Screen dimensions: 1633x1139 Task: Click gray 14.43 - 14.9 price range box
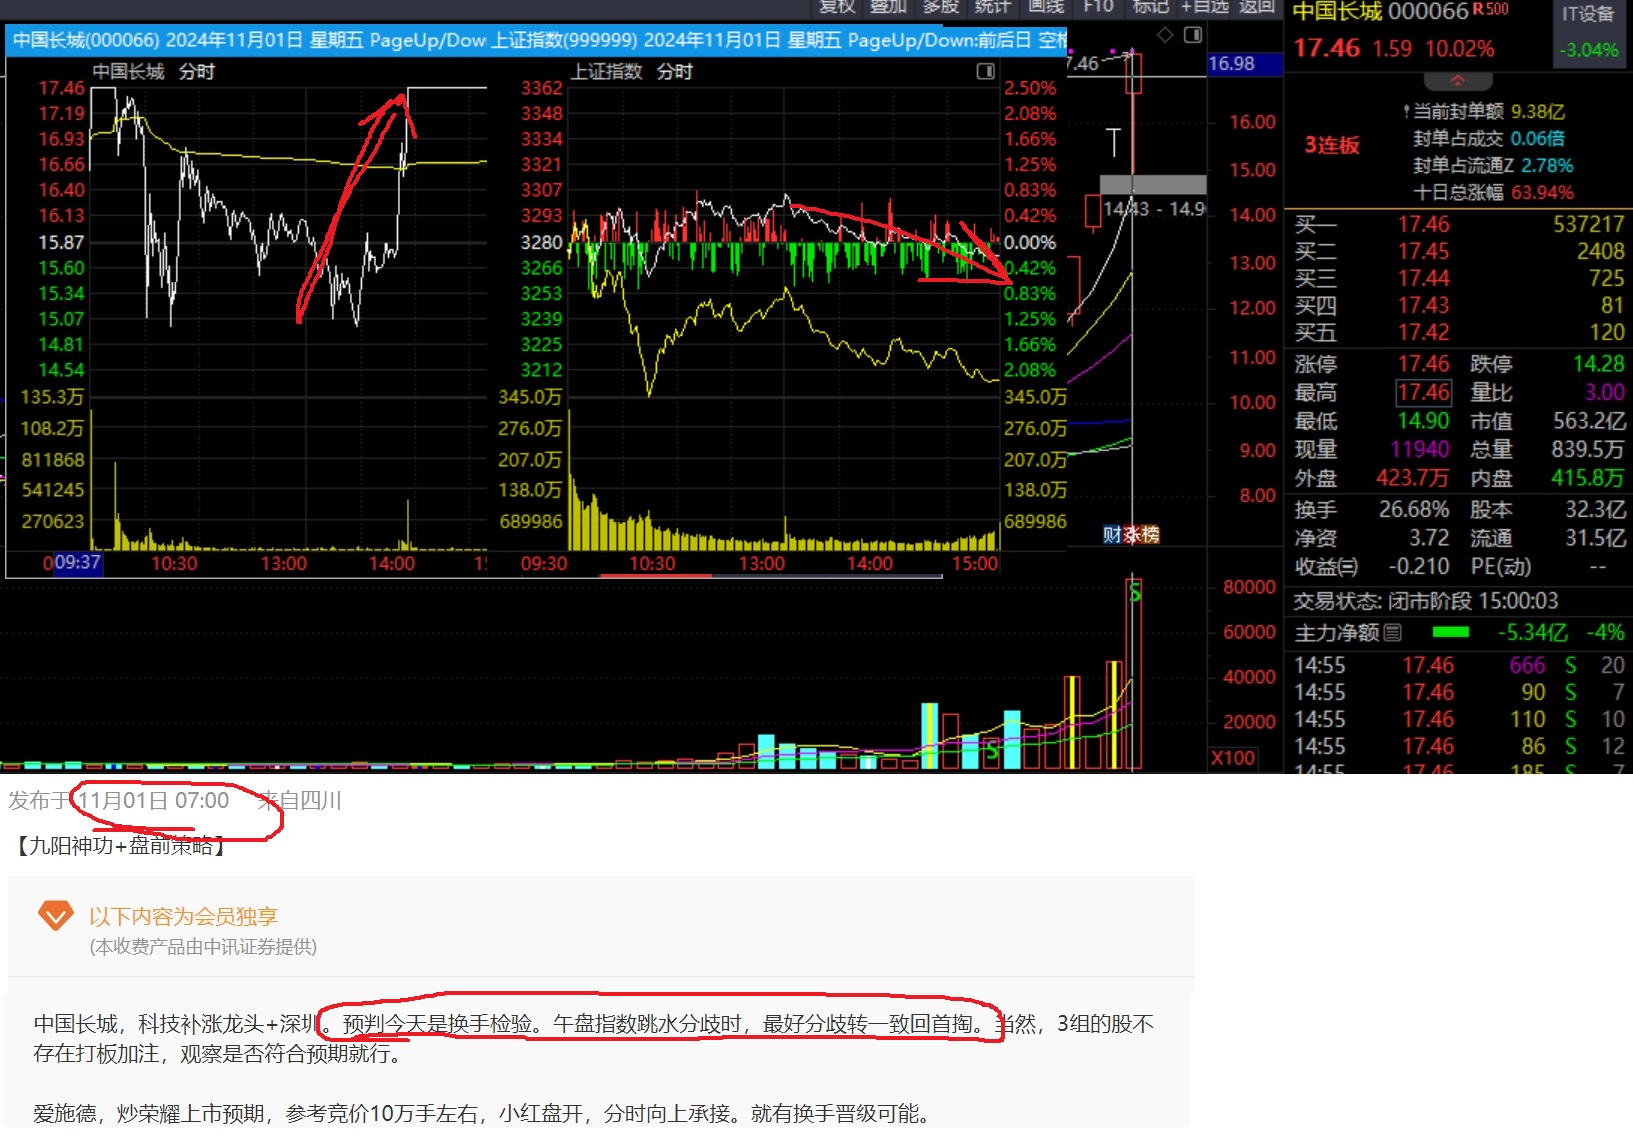point(1153,185)
